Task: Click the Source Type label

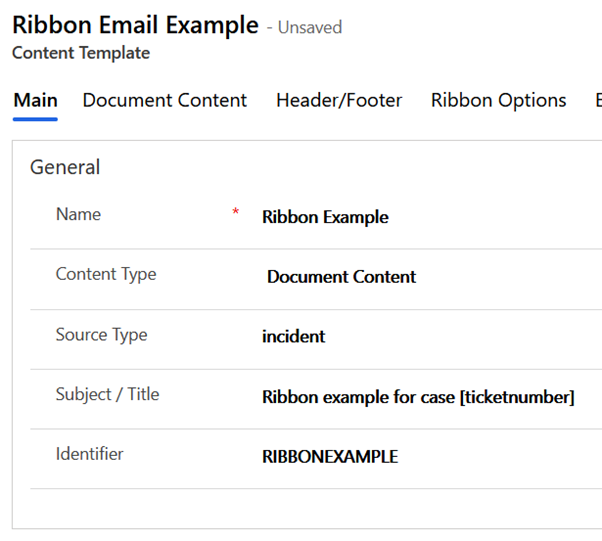Action: coord(101,334)
